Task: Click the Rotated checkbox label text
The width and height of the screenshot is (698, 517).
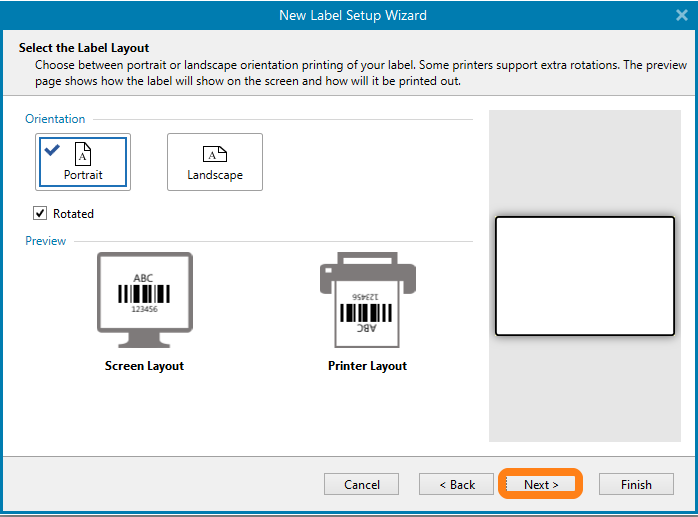Action: (x=73, y=213)
